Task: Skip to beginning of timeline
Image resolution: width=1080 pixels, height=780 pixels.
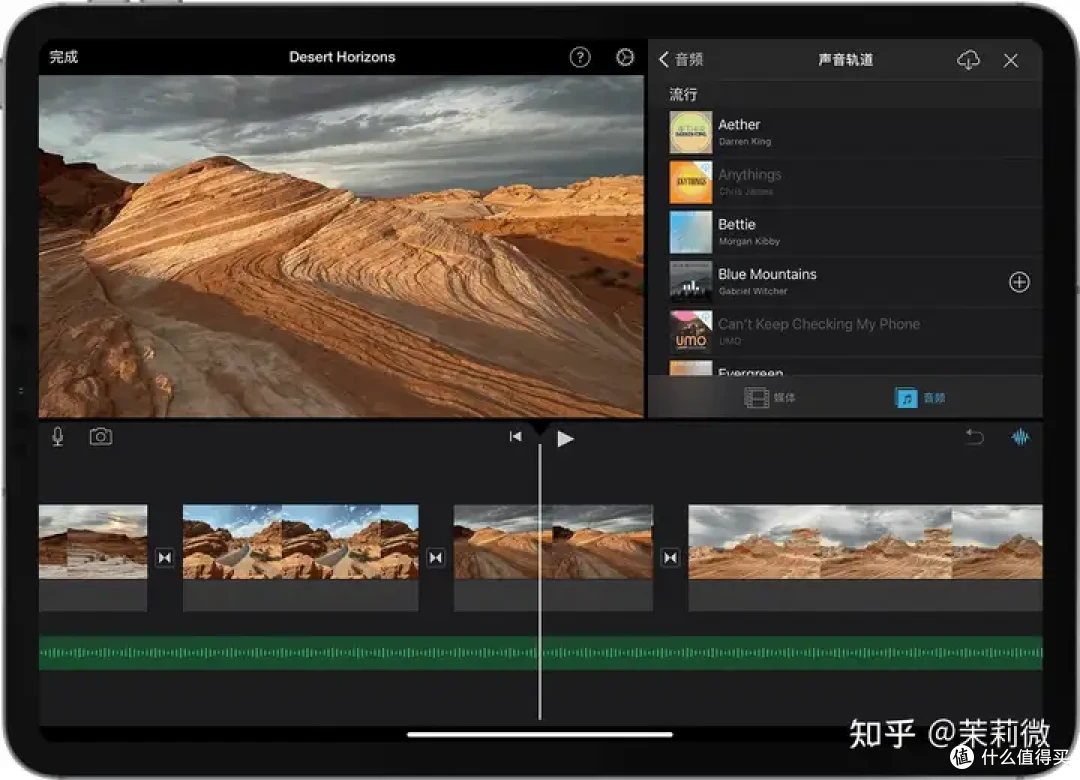Action: click(x=515, y=437)
